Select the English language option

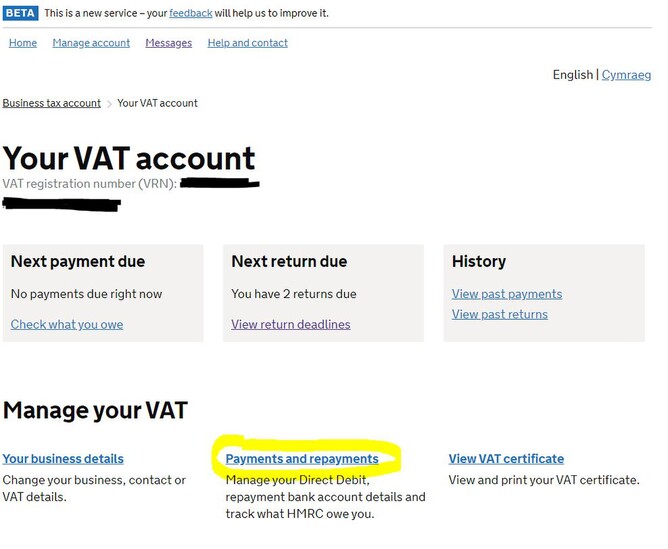[x=572, y=75]
